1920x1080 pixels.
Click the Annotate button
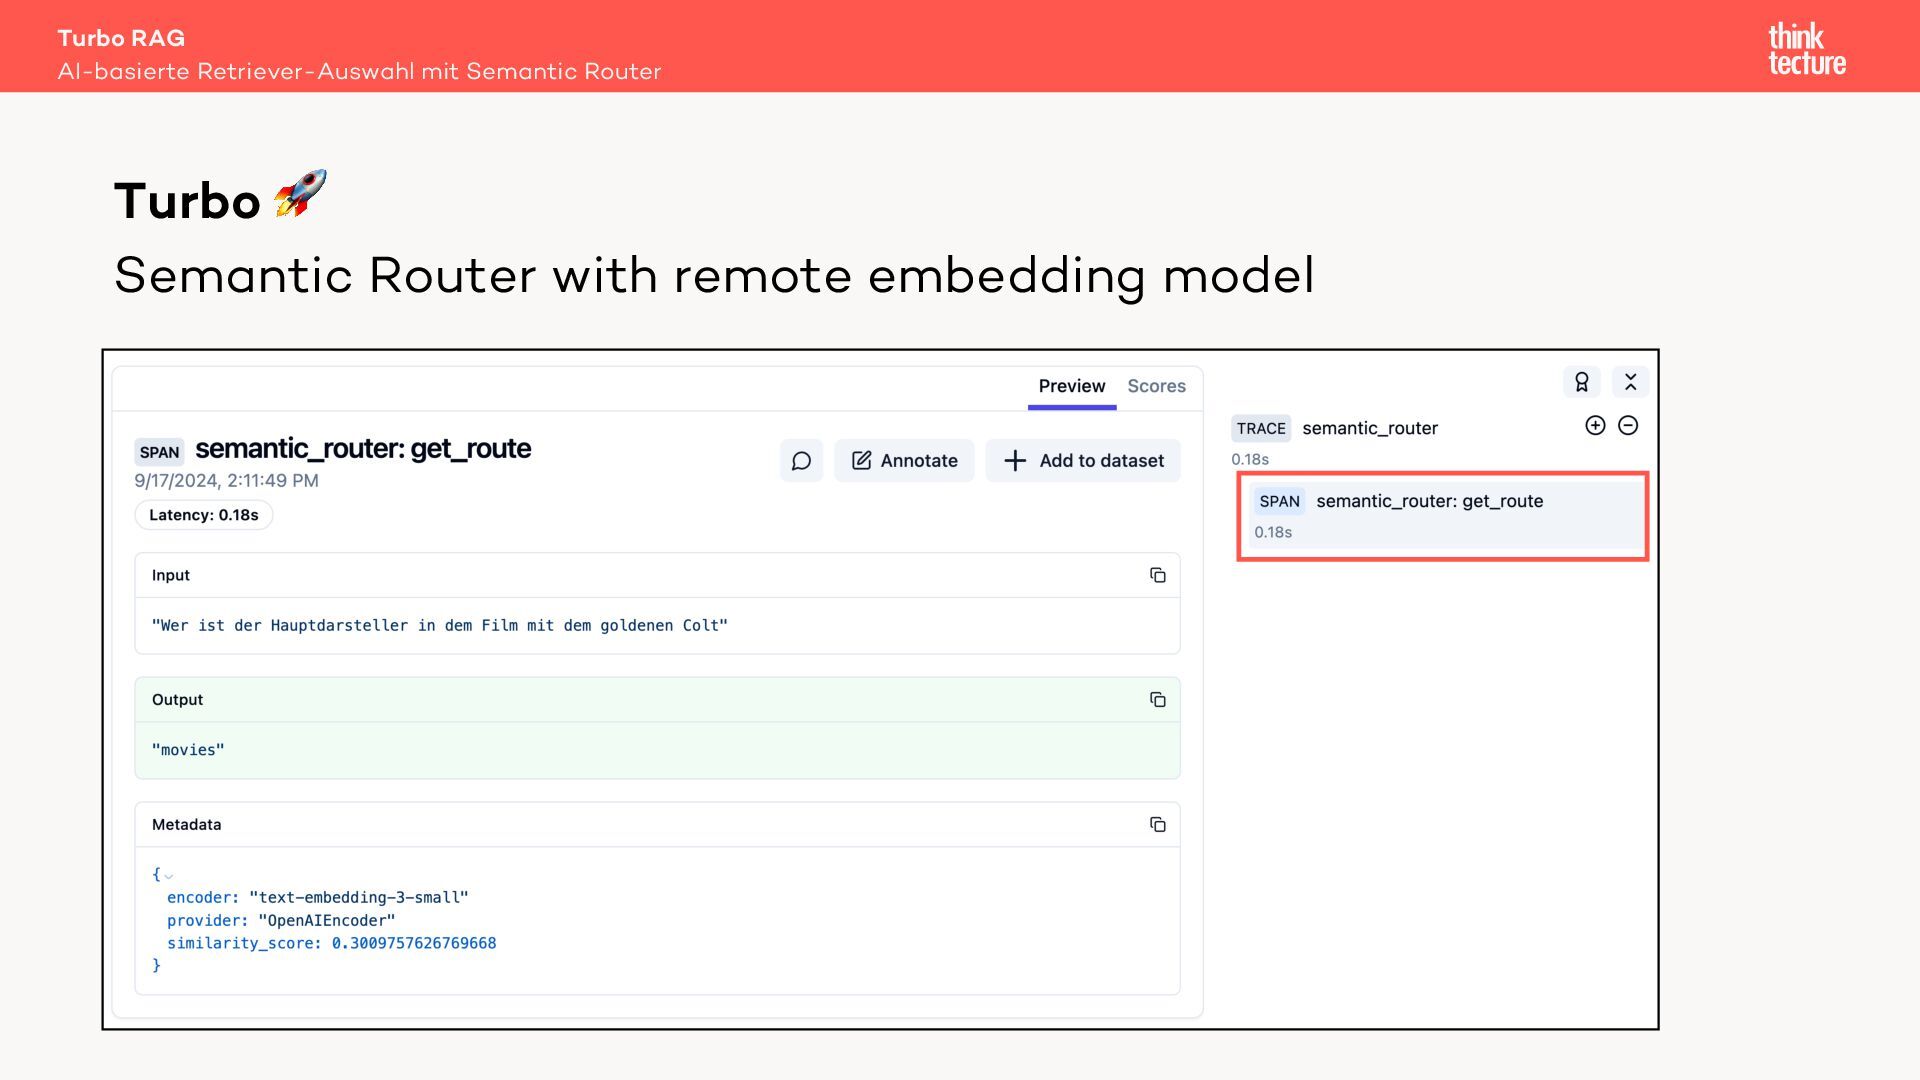pos(904,461)
